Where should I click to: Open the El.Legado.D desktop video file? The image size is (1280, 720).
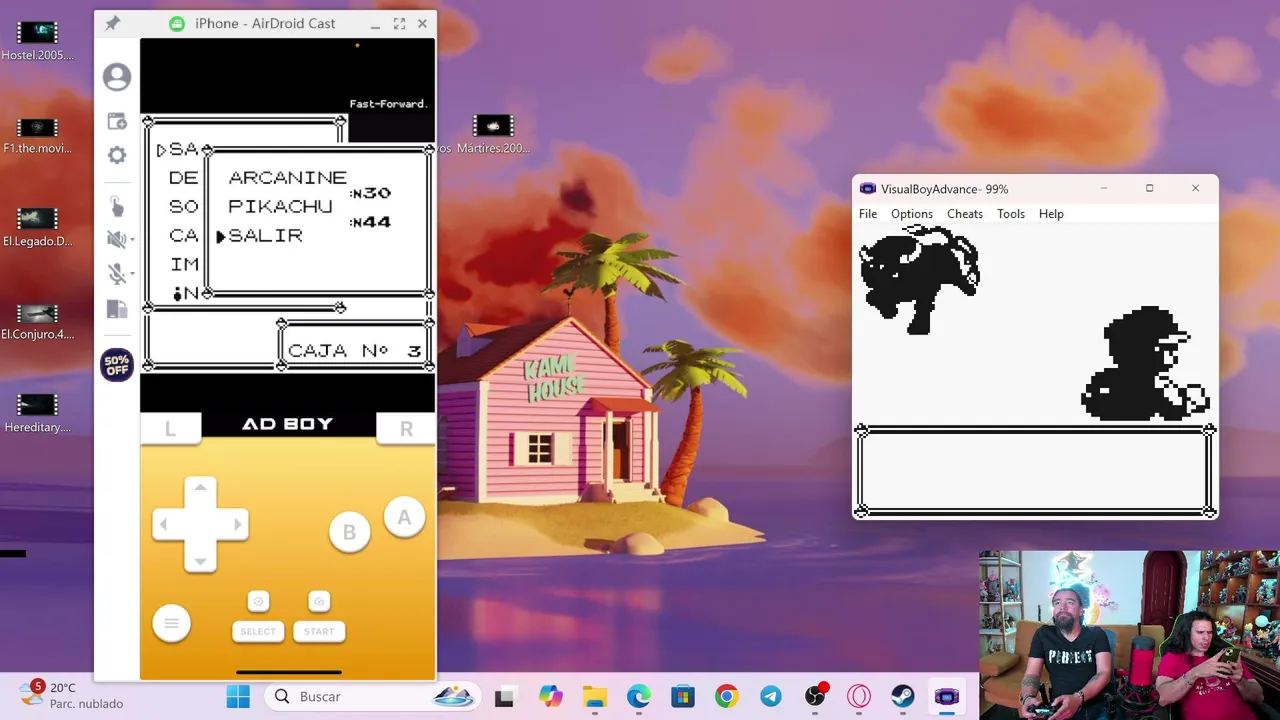point(38,227)
